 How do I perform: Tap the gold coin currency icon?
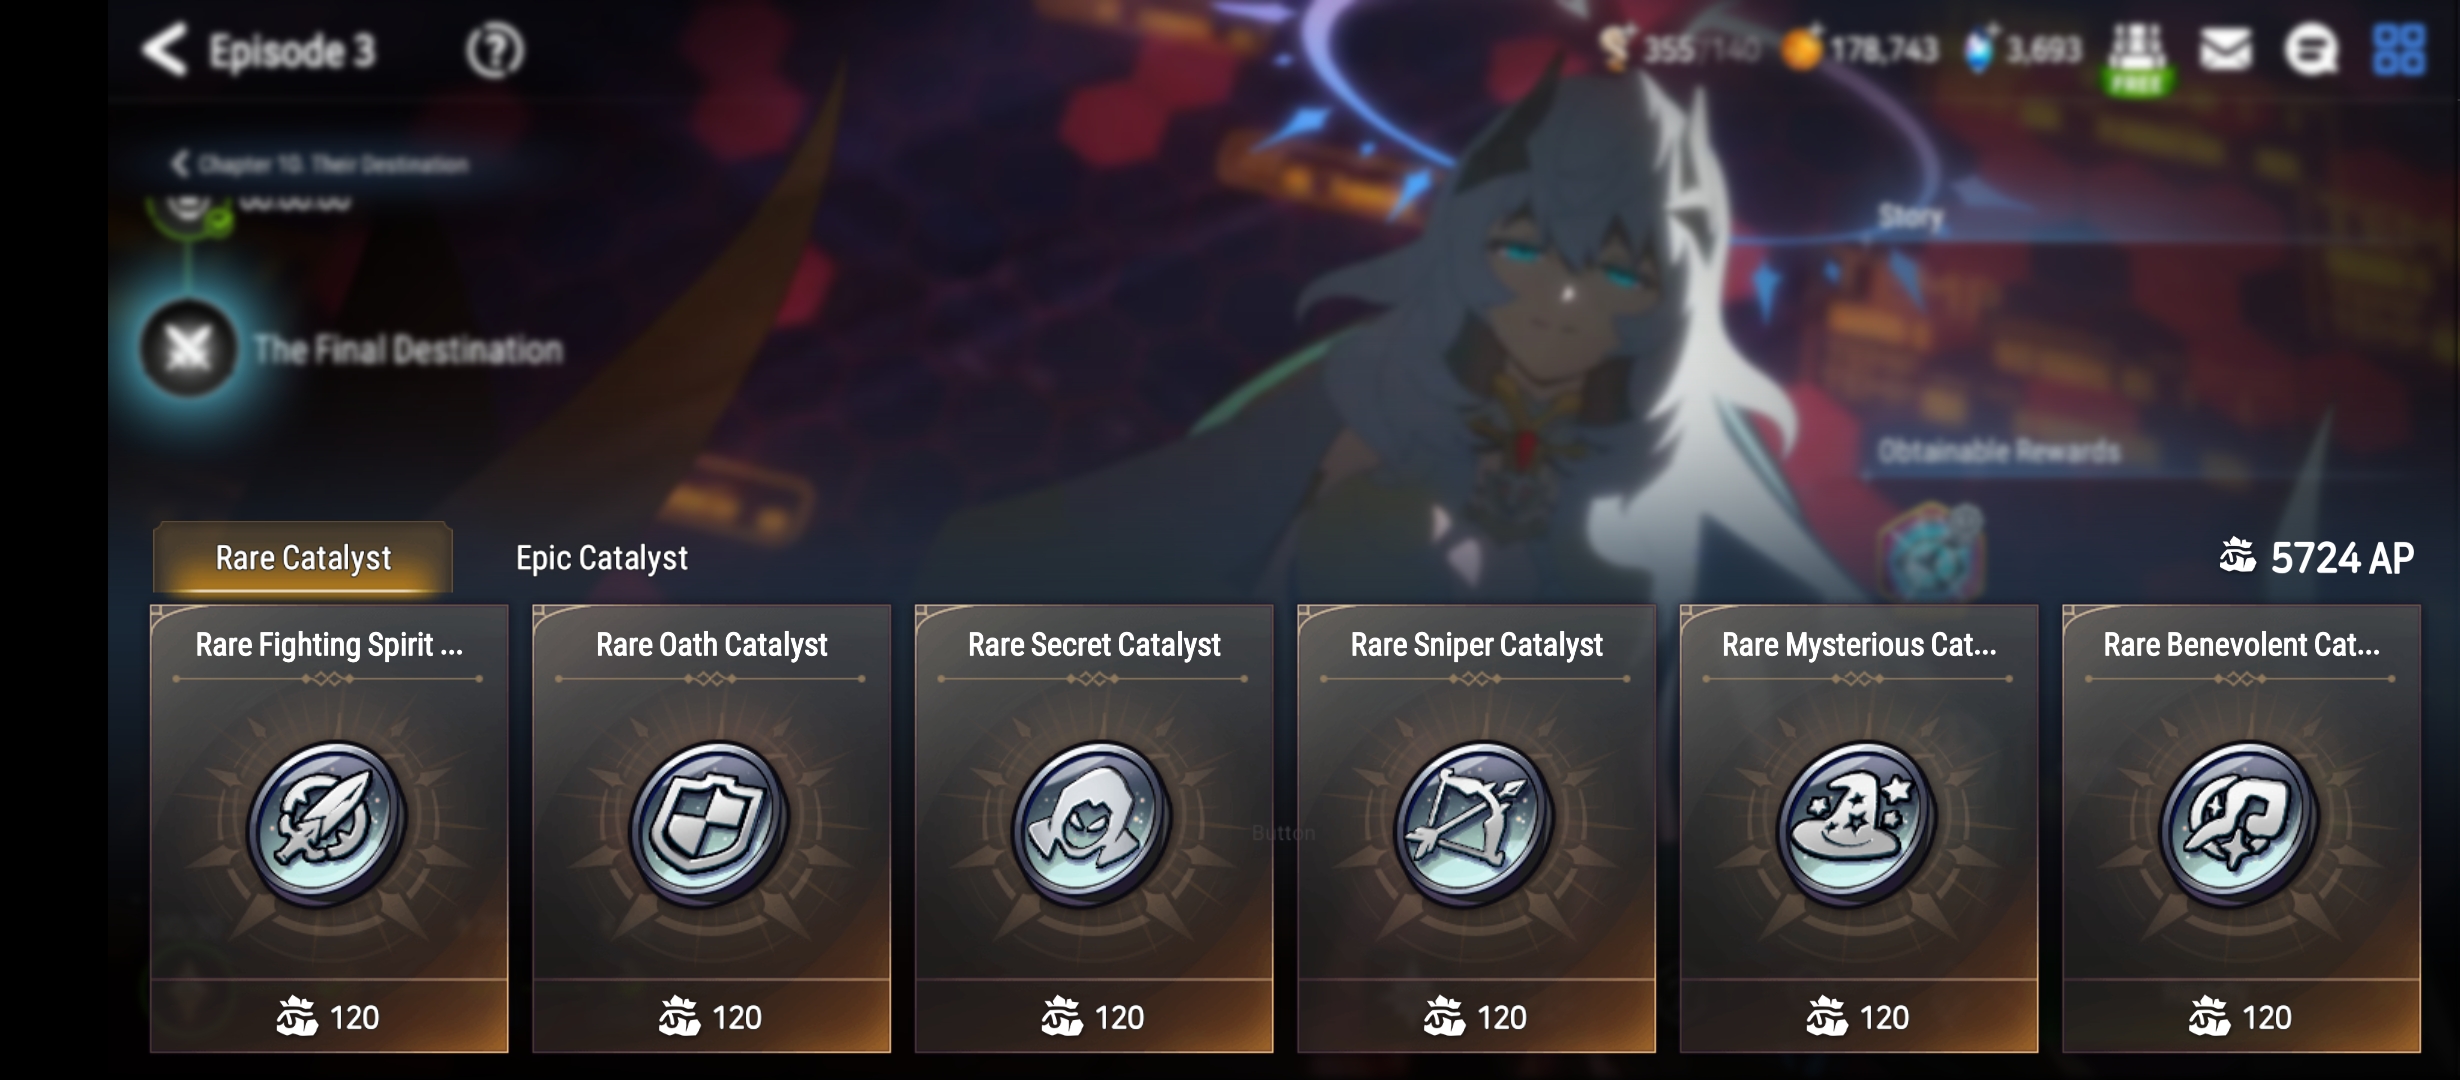[x=1801, y=49]
